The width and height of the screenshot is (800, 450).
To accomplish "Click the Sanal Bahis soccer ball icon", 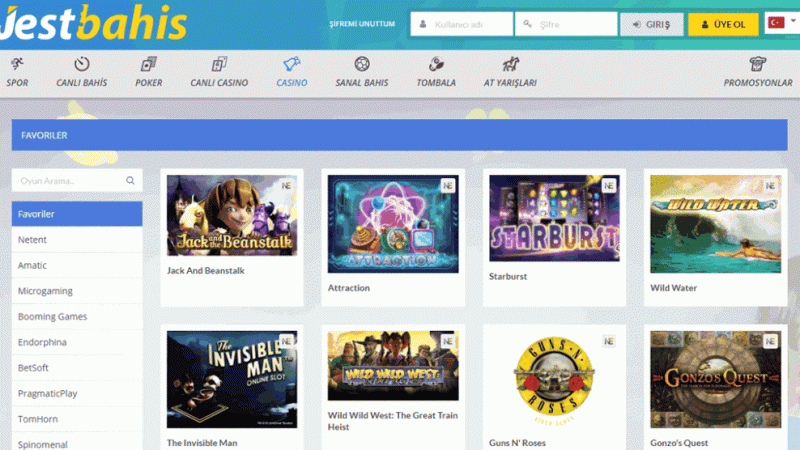I will (x=362, y=64).
